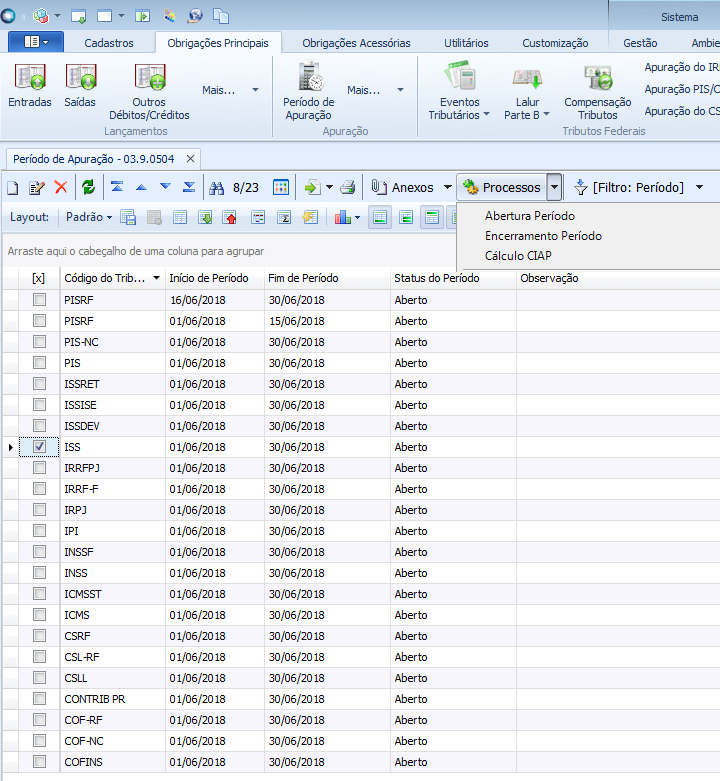Image resolution: width=720 pixels, height=781 pixels.
Task: Click the grid with green down arrow icon
Action: [205, 217]
